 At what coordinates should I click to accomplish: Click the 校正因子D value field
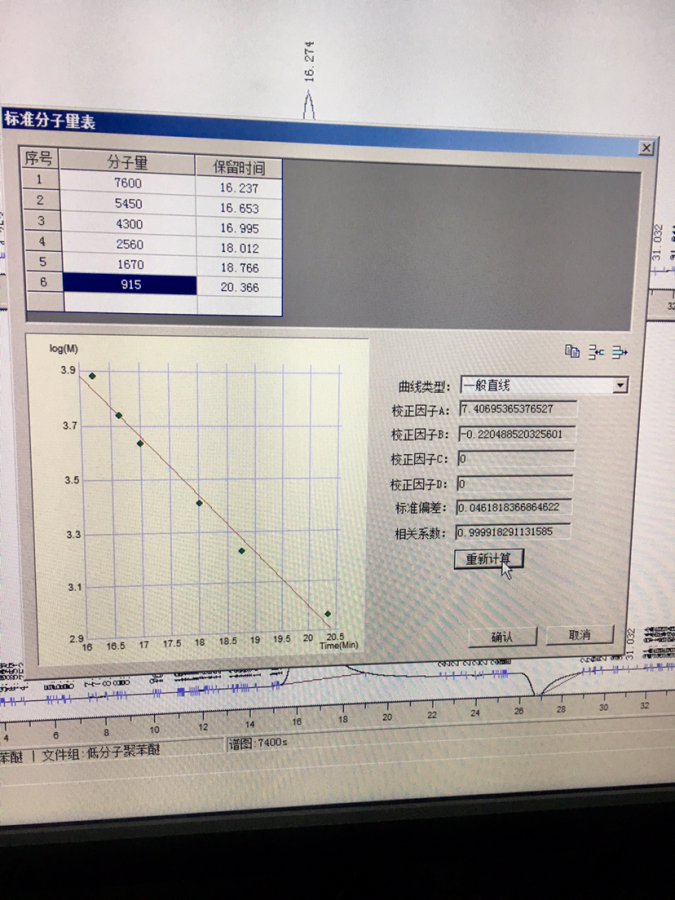[515, 483]
